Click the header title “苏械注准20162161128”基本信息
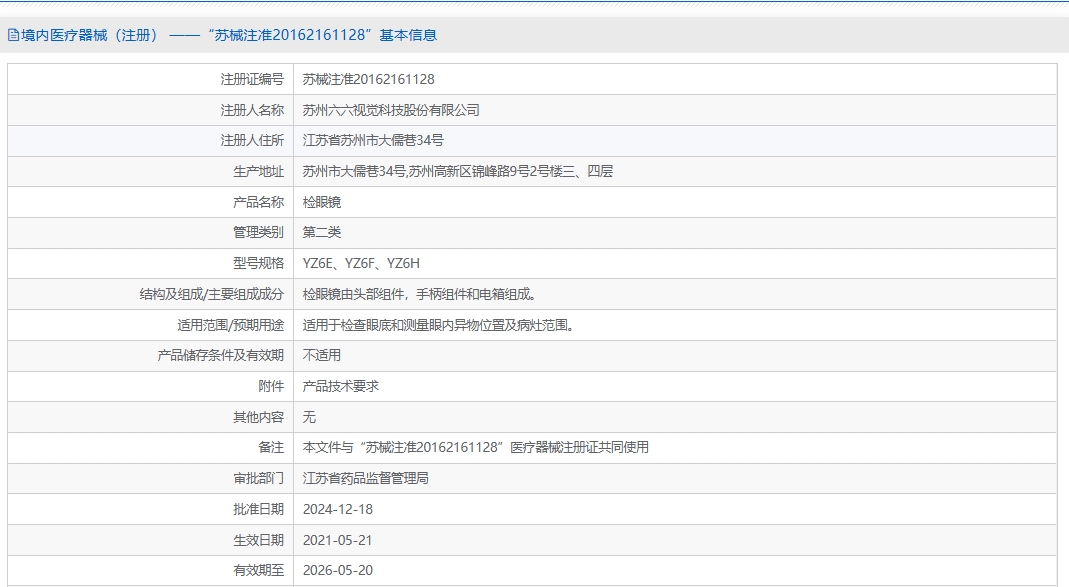Viewport: 1069px width, 587px height. (322, 35)
